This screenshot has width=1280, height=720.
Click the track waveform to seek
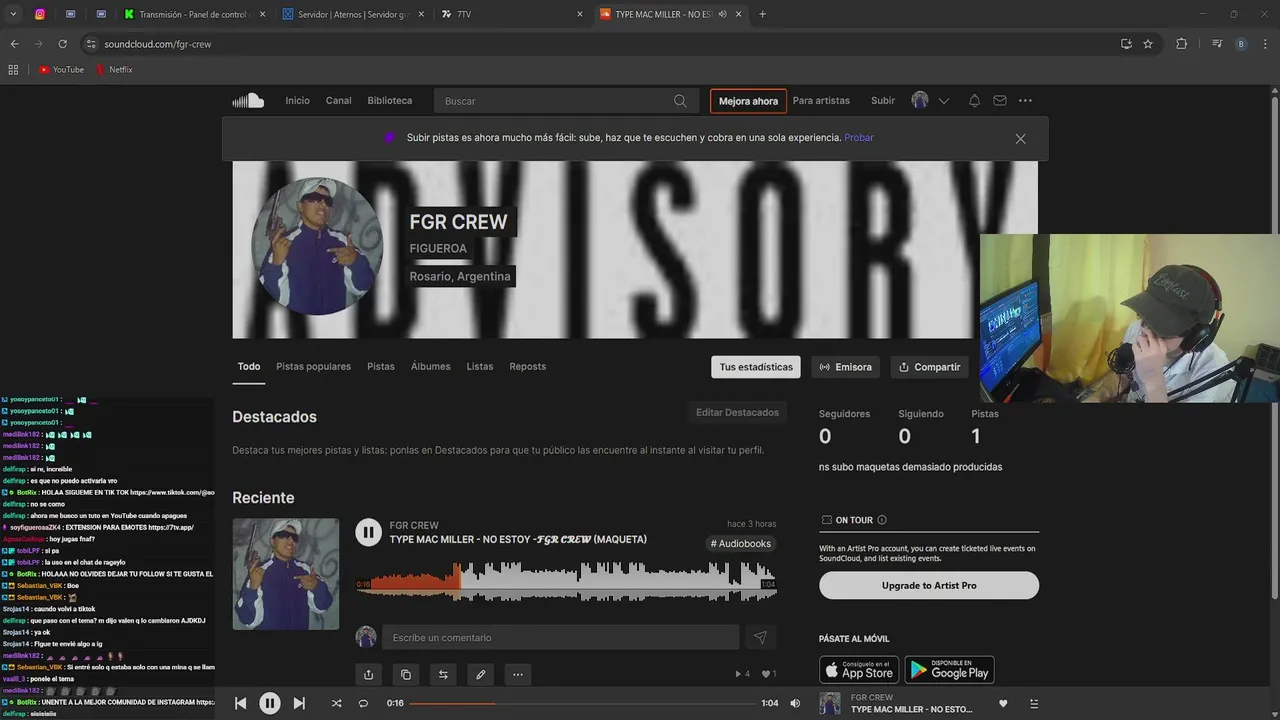click(566, 582)
